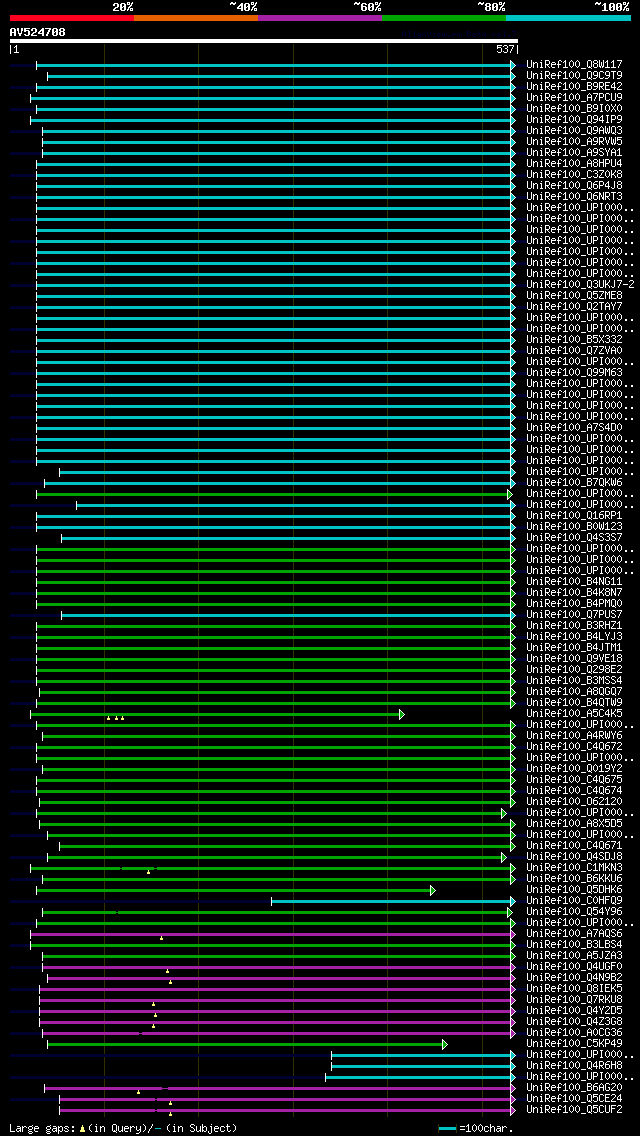Viewport: 640px width, 1136px height.
Task: Select the UniRef100_Q298E2 hit name
Action: pos(574,669)
